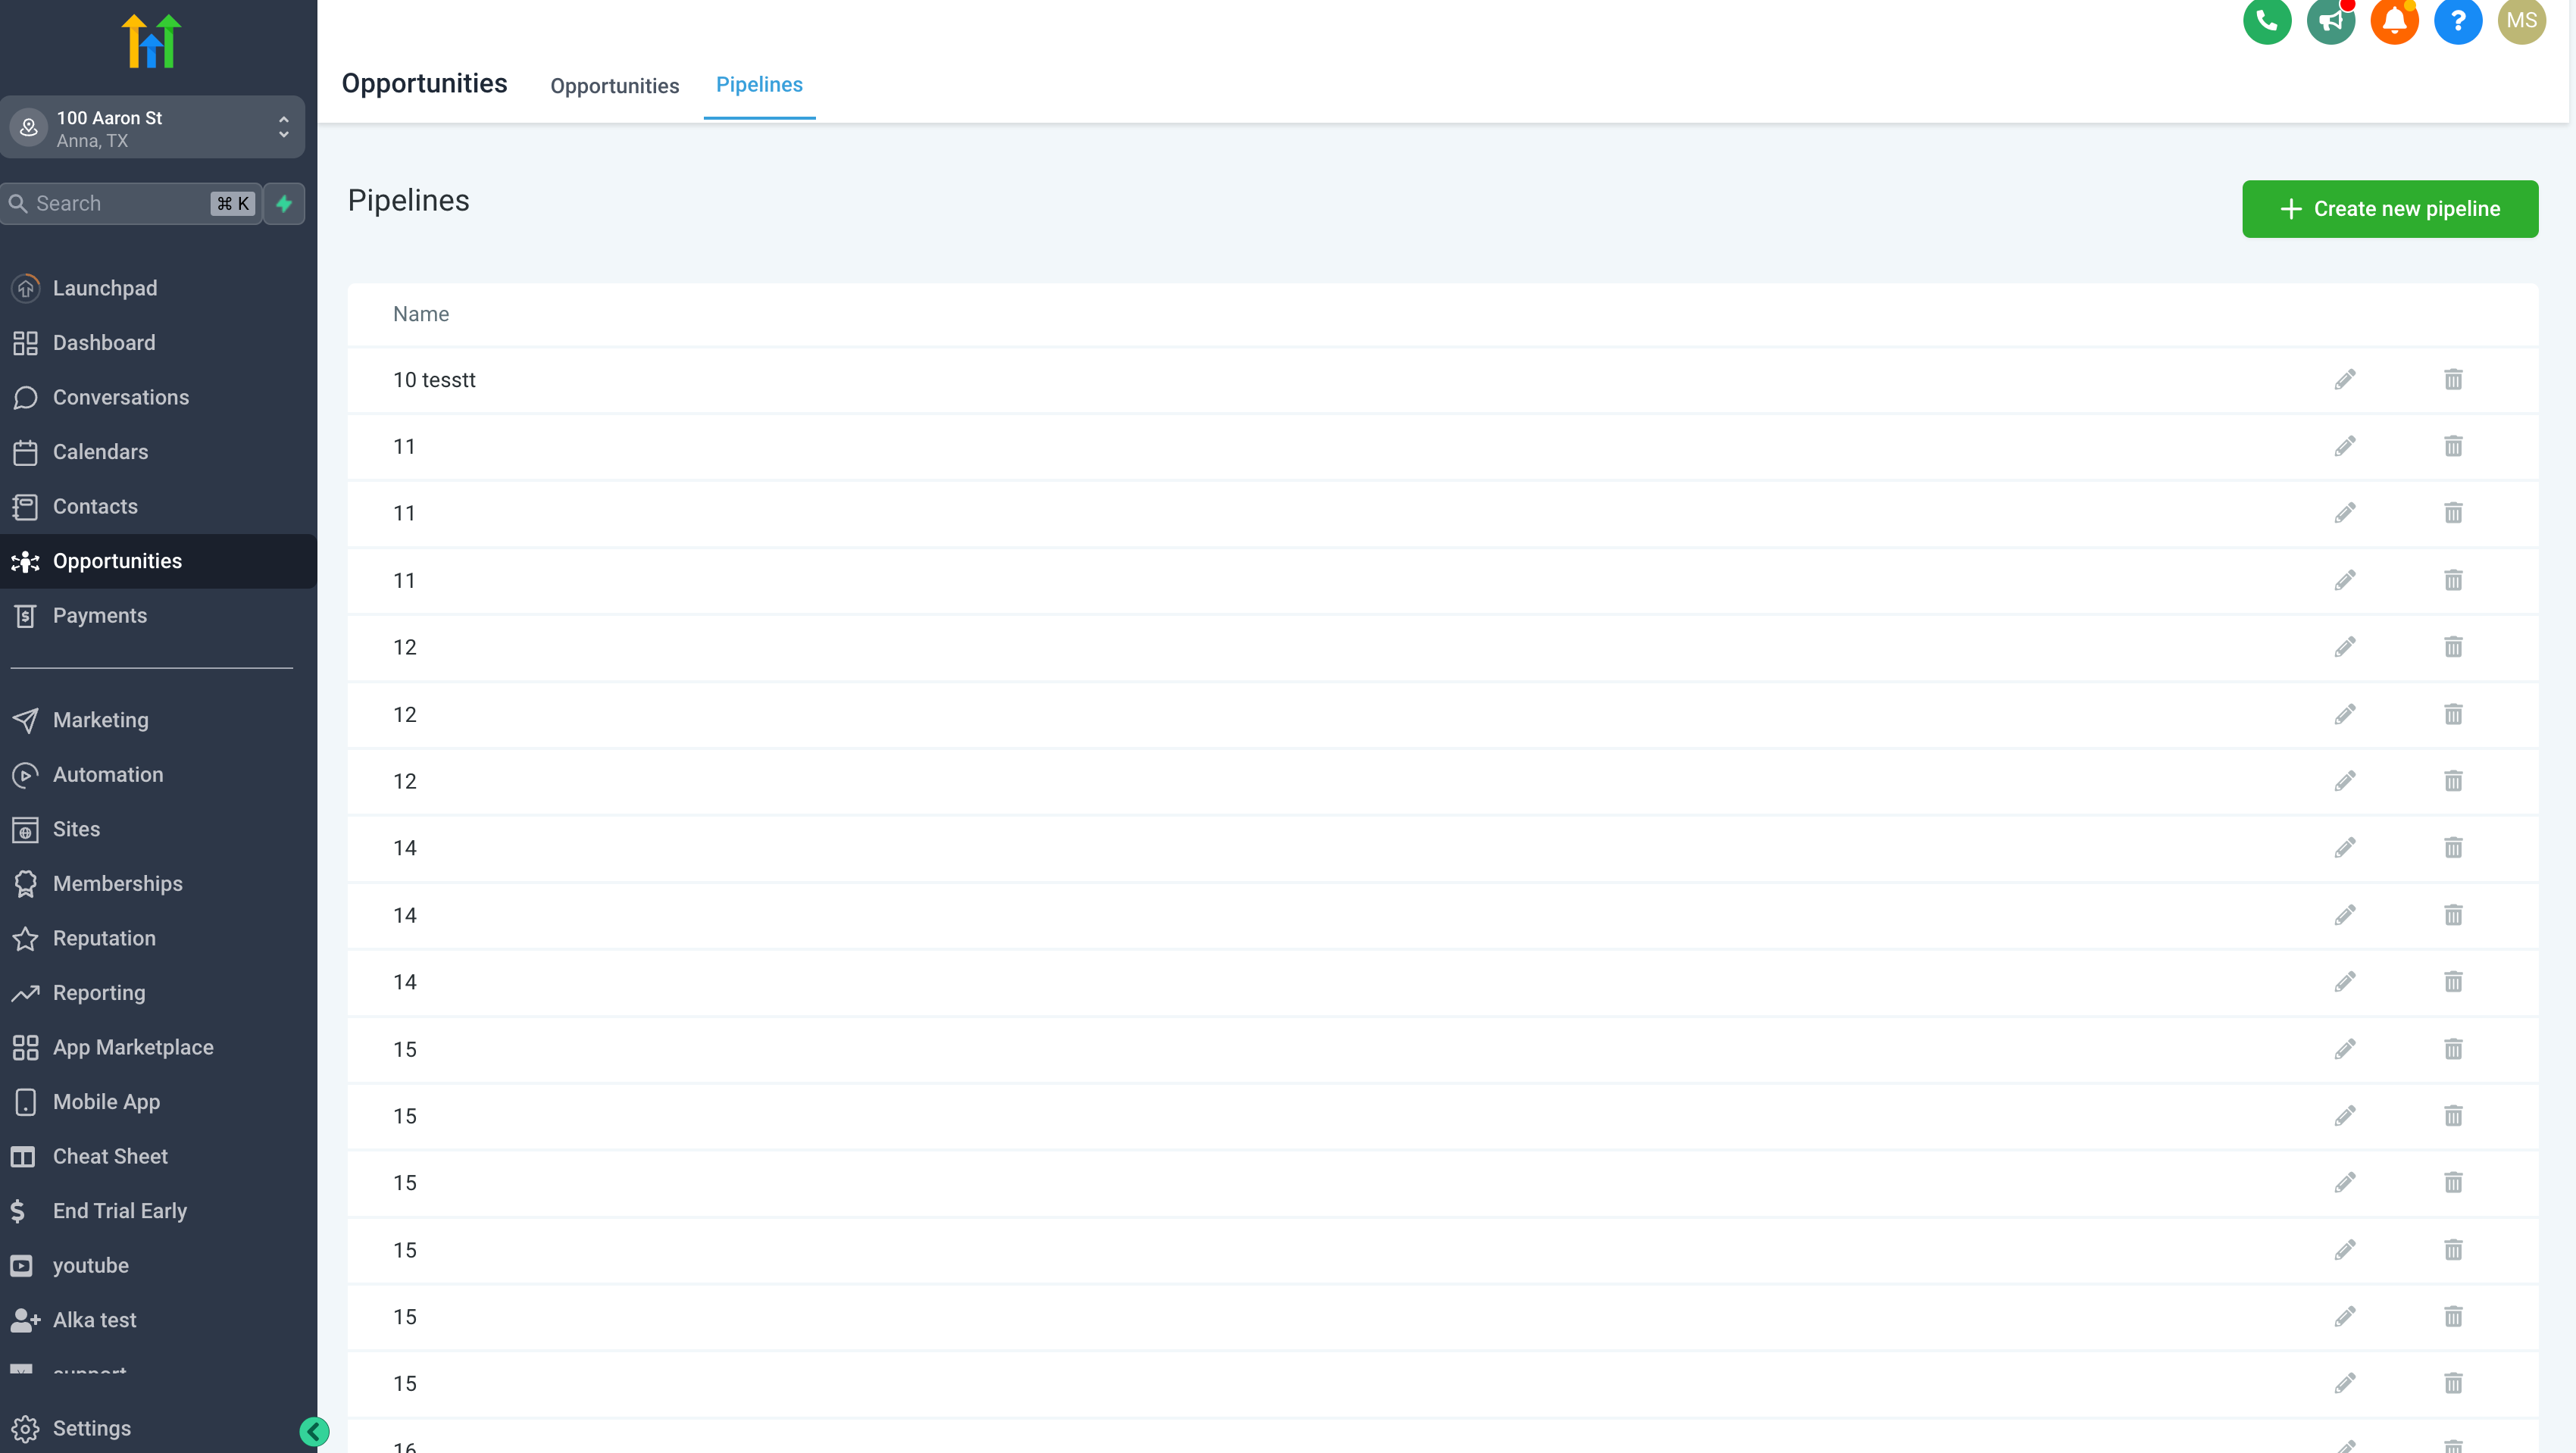Click the blue help question mark icon

pyautogui.click(x=2457, y=21)
